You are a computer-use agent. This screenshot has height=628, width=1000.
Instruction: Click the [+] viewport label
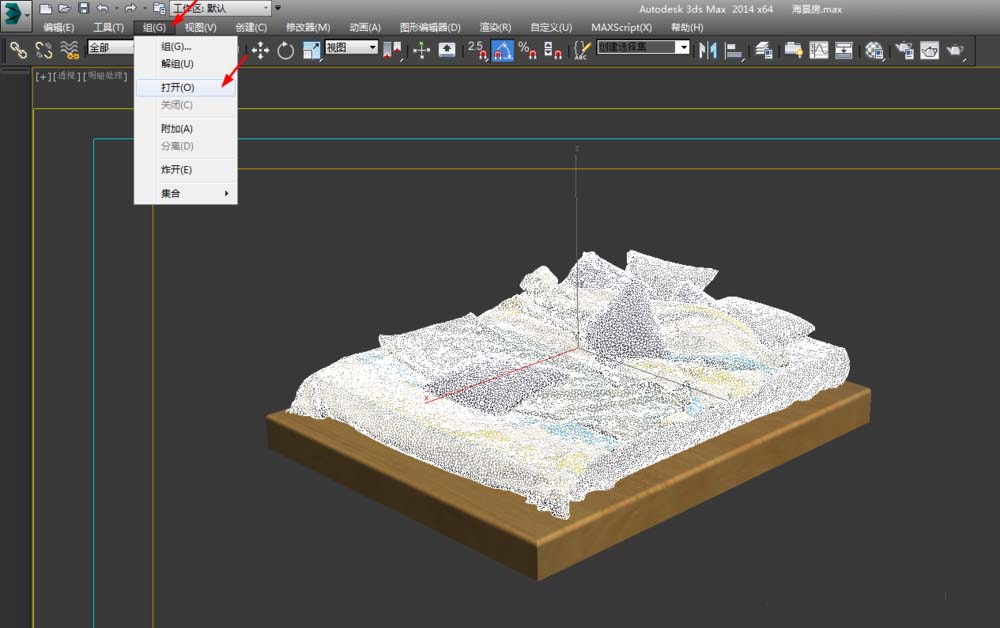point(43,76)
